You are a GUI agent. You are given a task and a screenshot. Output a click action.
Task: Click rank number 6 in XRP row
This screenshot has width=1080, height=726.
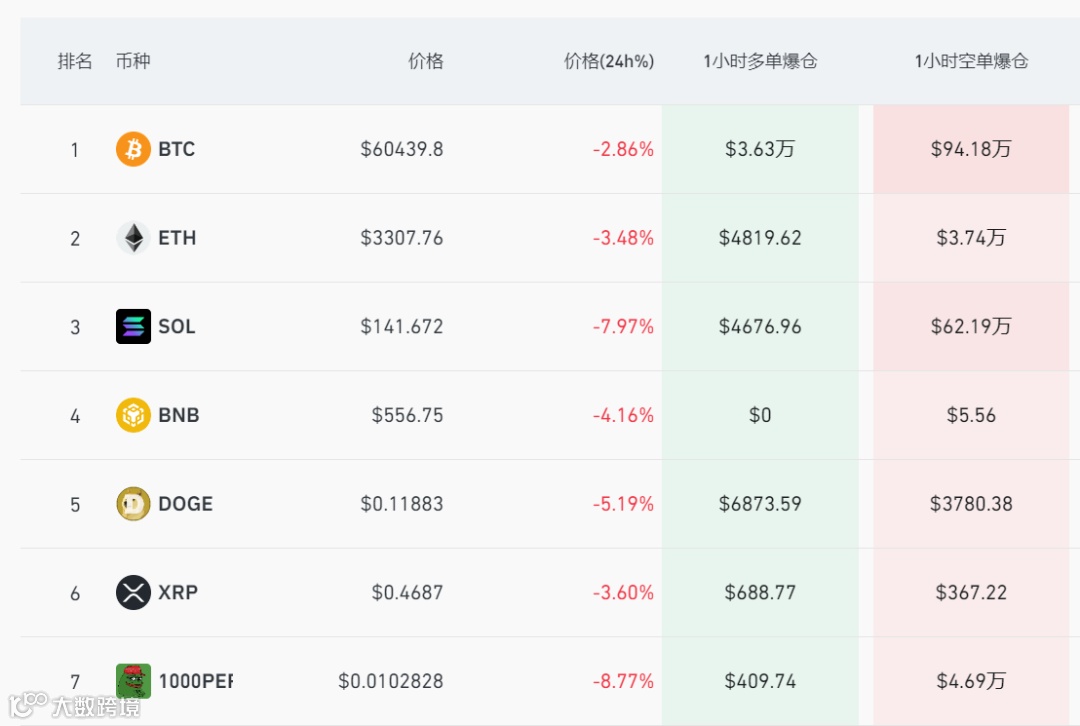(x=75, y=593)
